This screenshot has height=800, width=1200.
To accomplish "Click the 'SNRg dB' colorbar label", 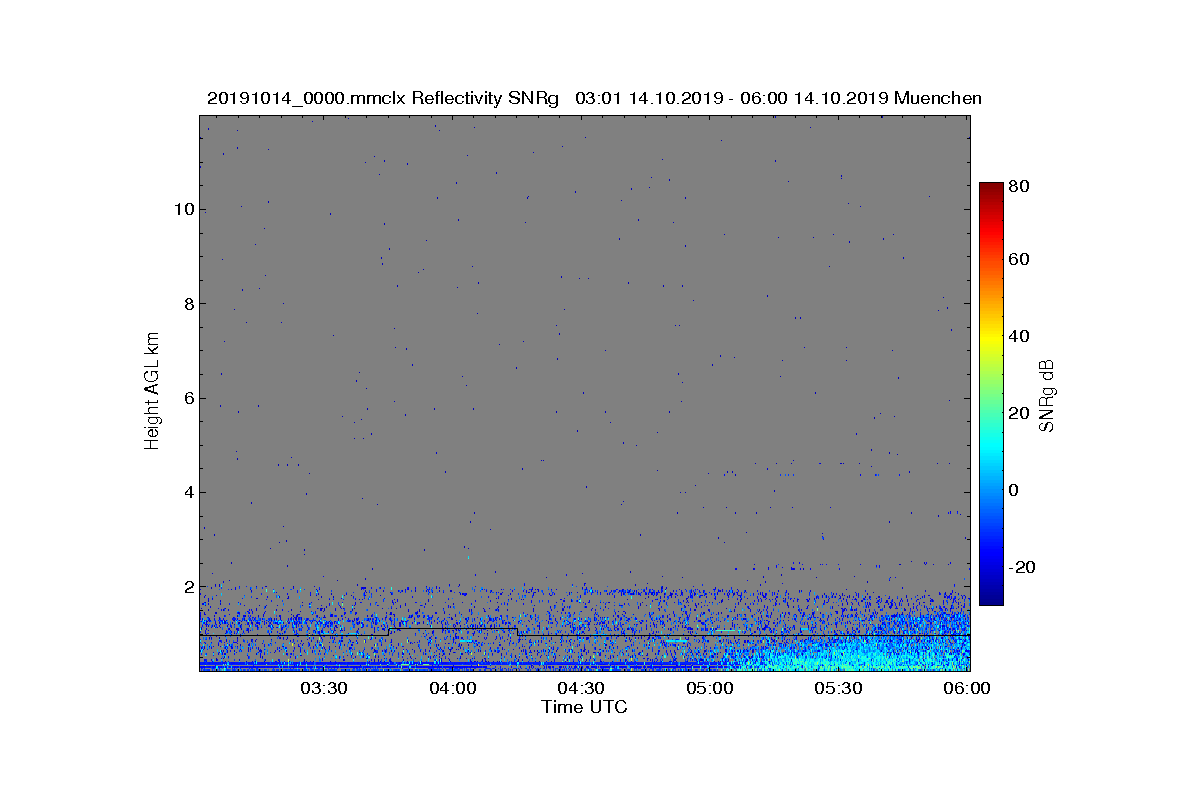I will tap(1047, 395).
